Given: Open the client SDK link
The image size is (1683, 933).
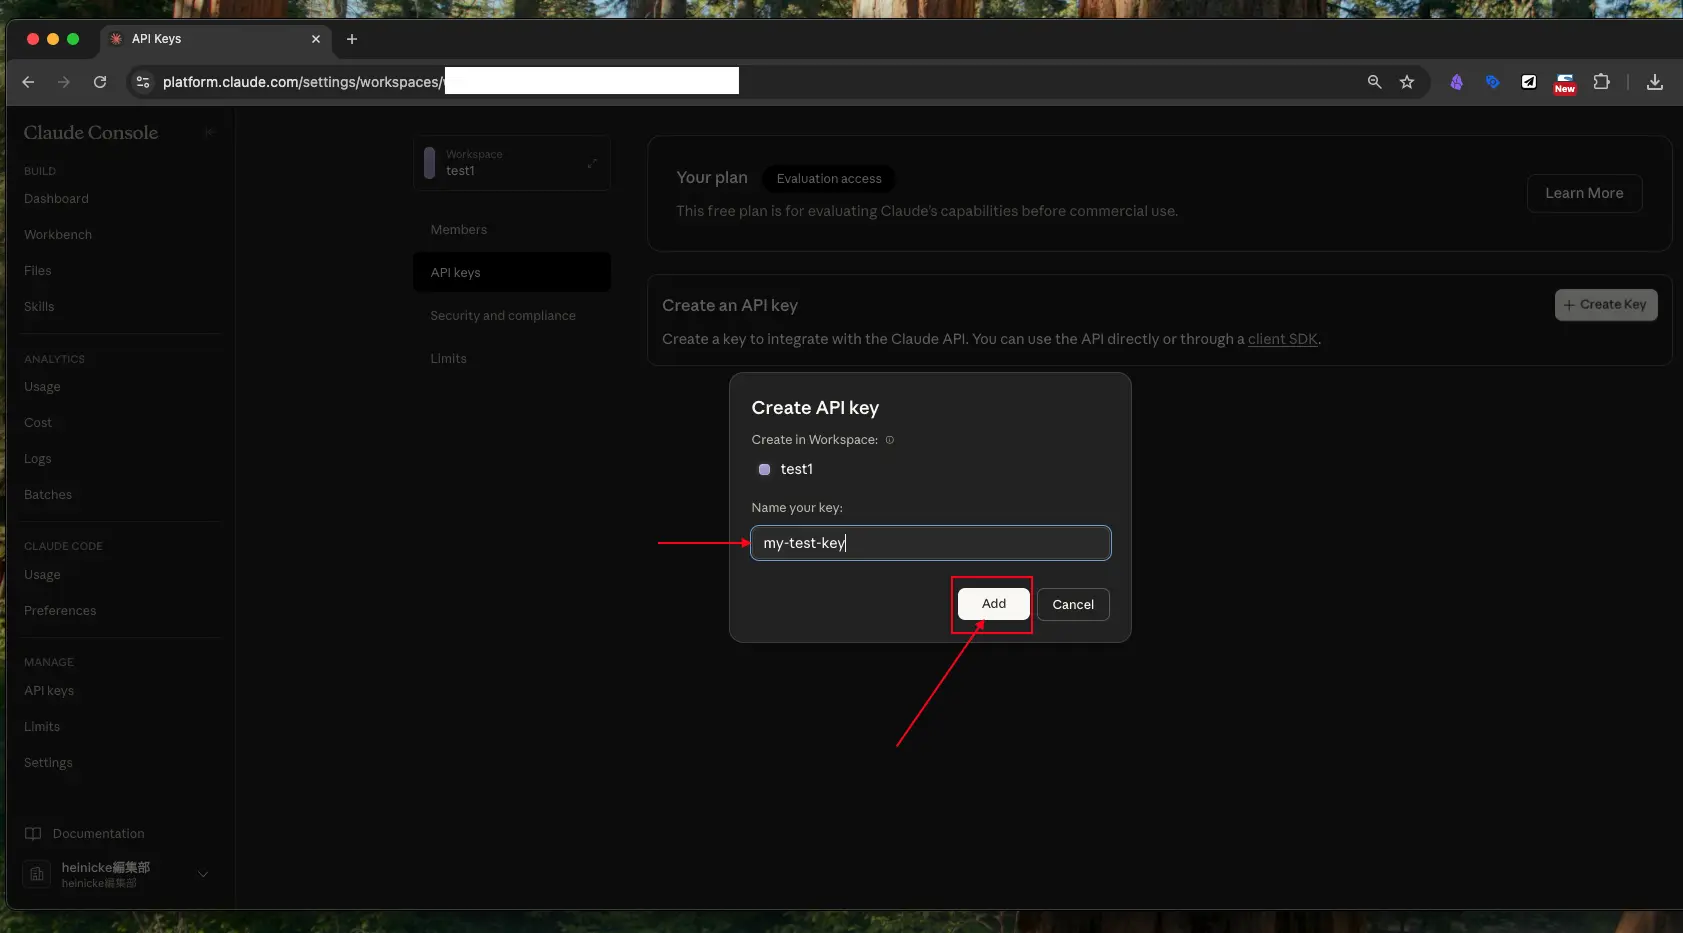Looking at the screenshot, I should (x=1282, y=339).
